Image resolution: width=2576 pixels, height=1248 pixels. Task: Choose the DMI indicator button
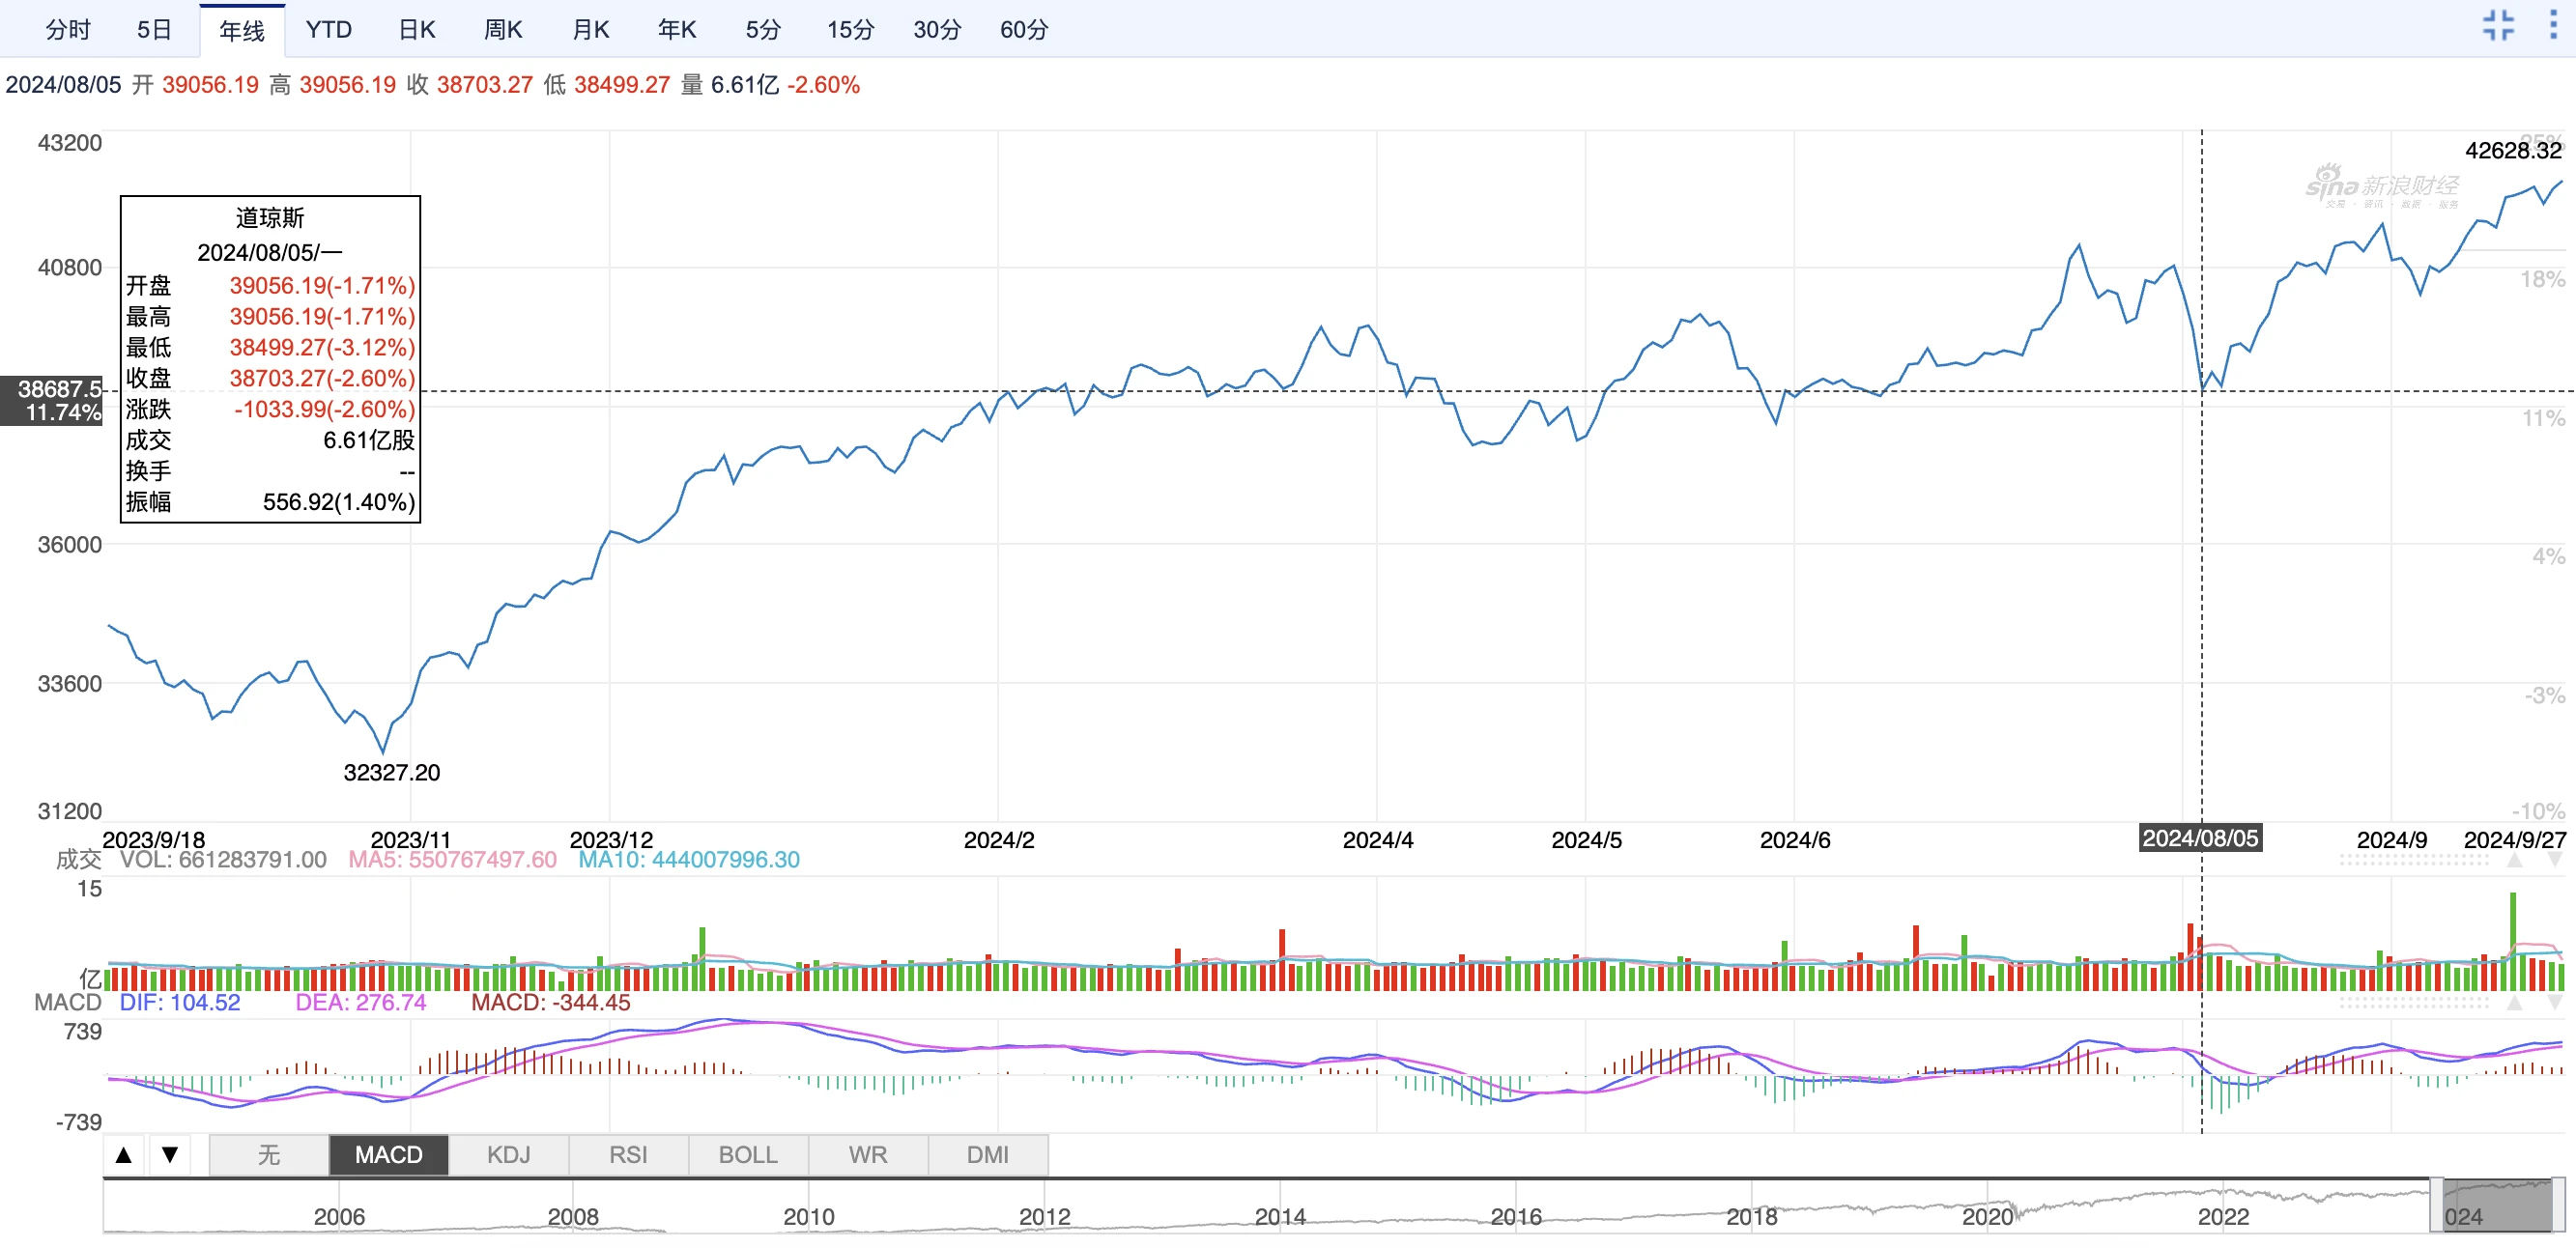point(987,1155)
